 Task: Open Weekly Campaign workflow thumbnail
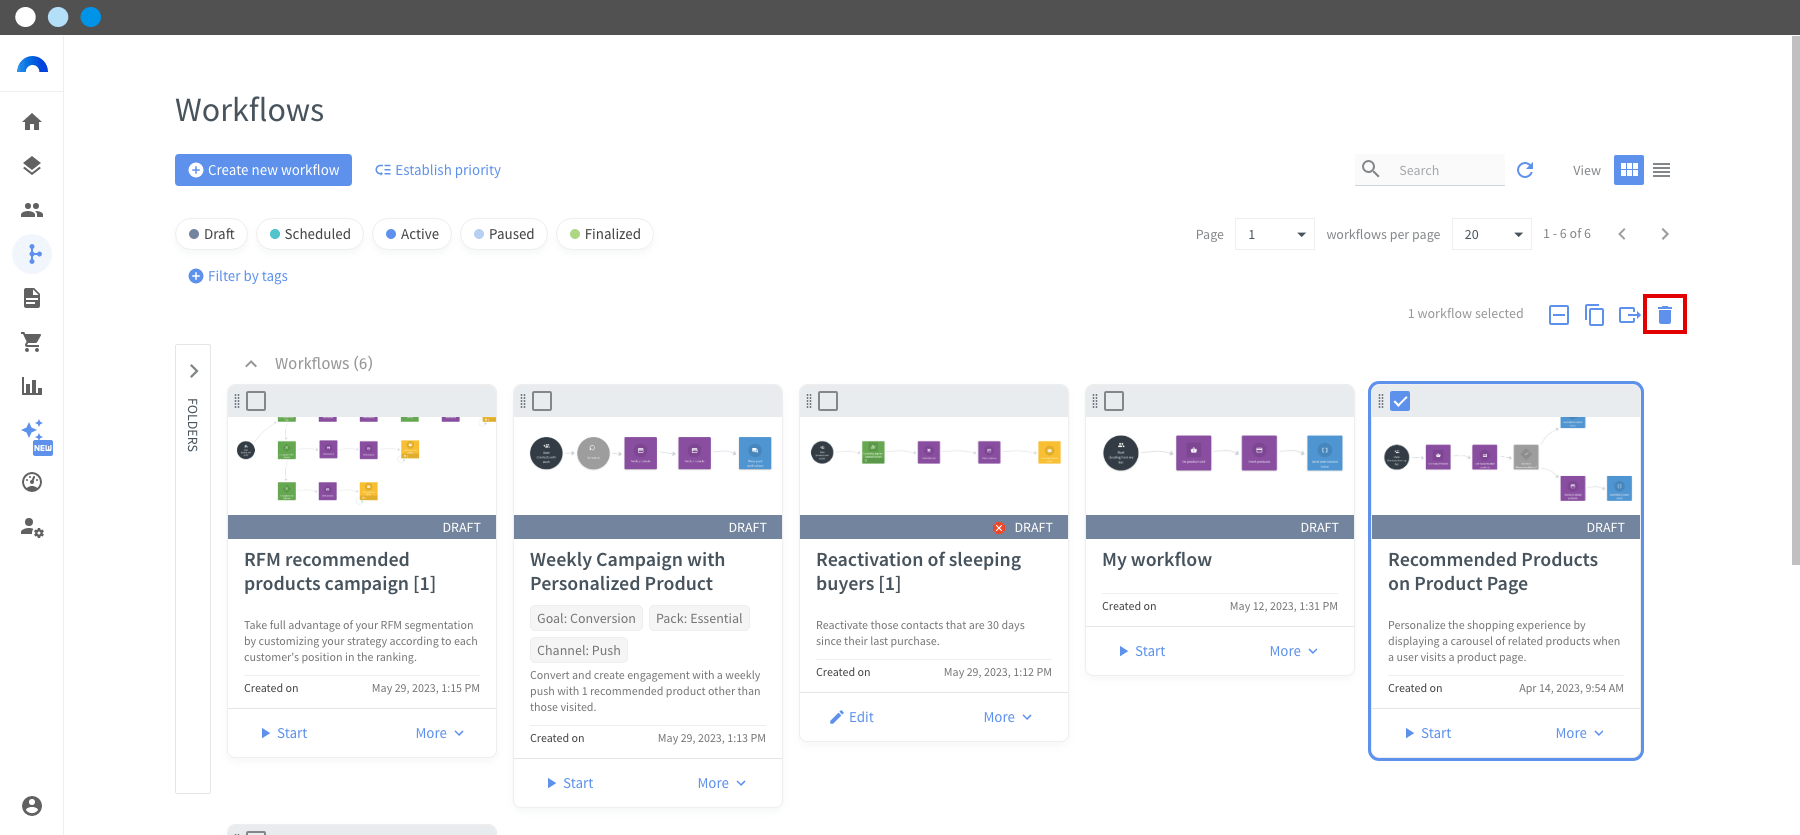648,466
